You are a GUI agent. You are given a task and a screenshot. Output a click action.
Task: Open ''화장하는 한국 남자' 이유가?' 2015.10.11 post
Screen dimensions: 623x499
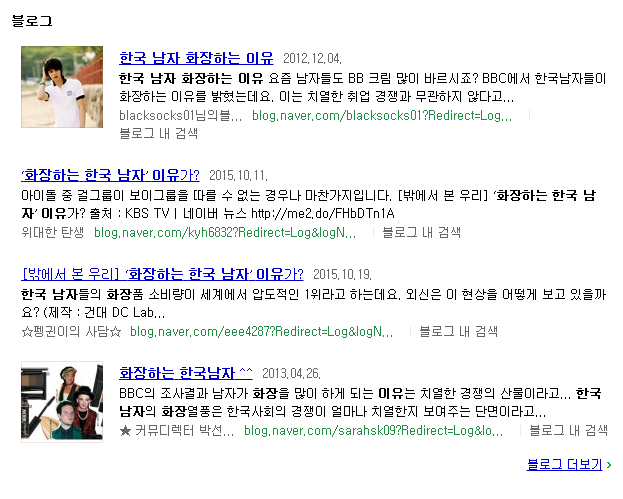(x=110, y=175)
